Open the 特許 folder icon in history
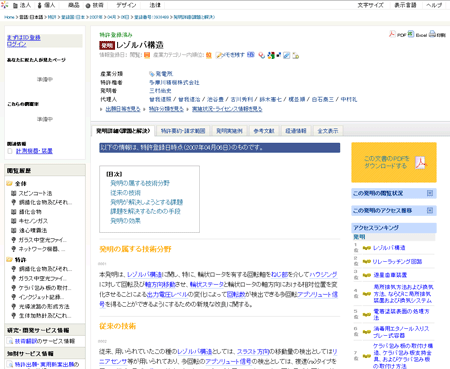This screenshot has width=450, height=369. (10, 259)
